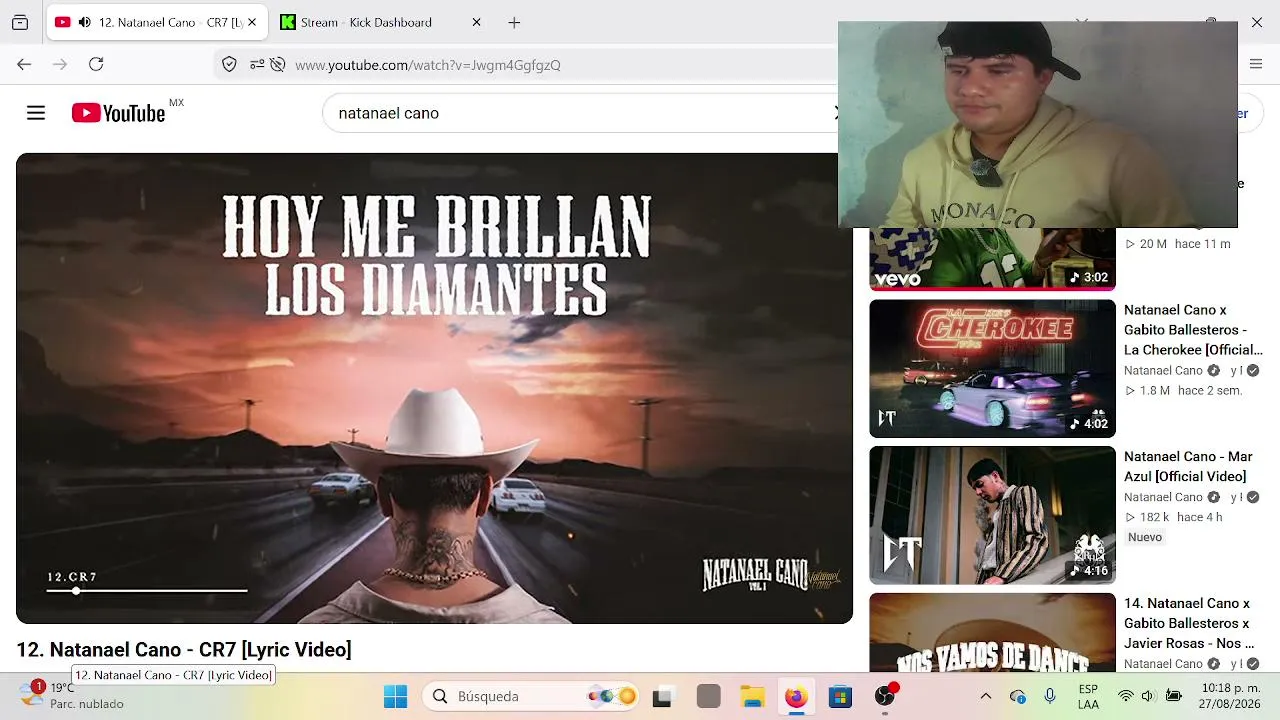1280x720 pixels.
Task: Click the '20 M hace 11 m' view count text
Action: click(1178, 244)
